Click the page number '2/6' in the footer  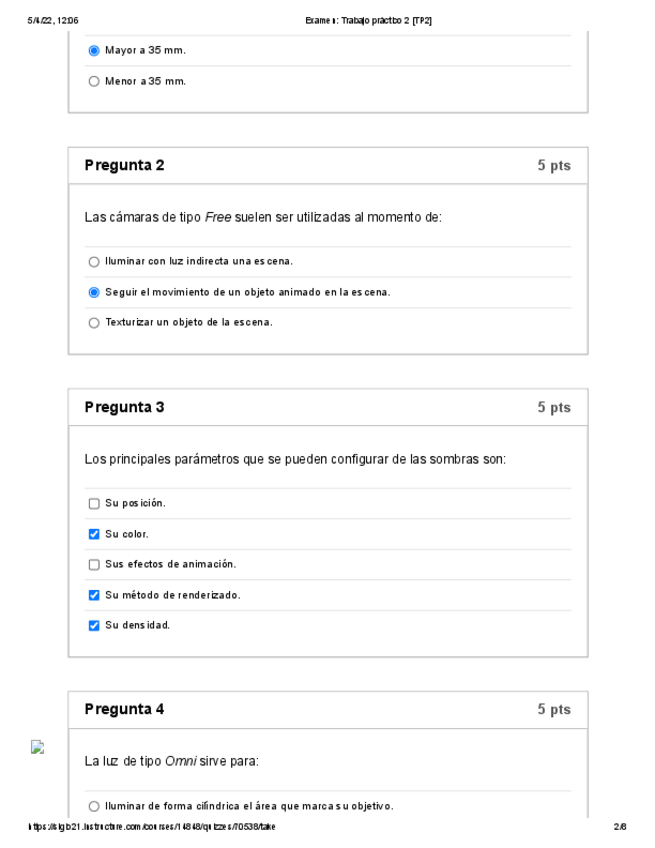[619, 827]
